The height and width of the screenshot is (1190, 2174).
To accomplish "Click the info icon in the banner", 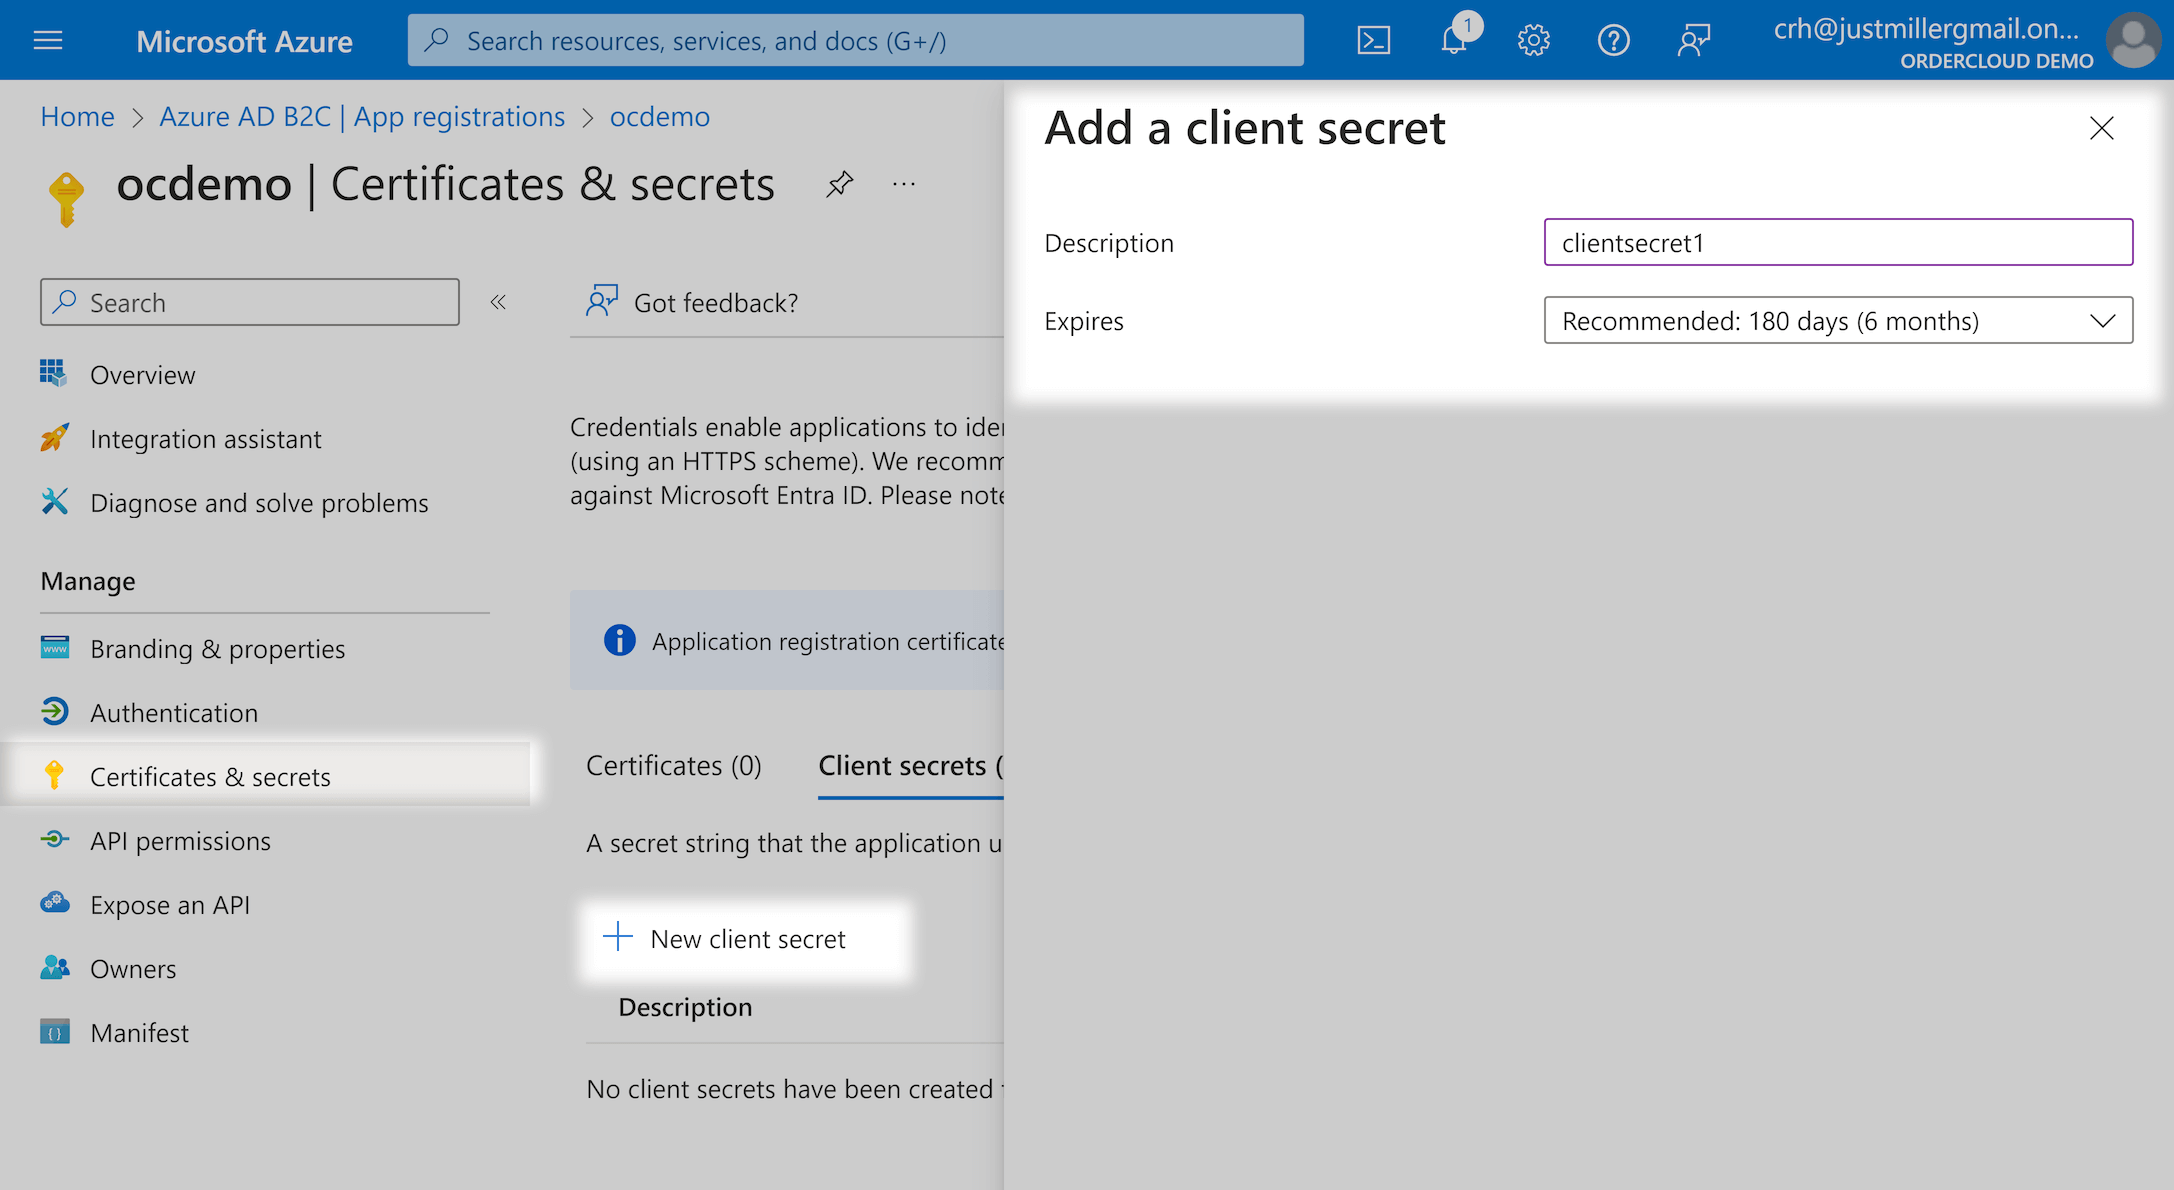I will (x=619, y=640).
